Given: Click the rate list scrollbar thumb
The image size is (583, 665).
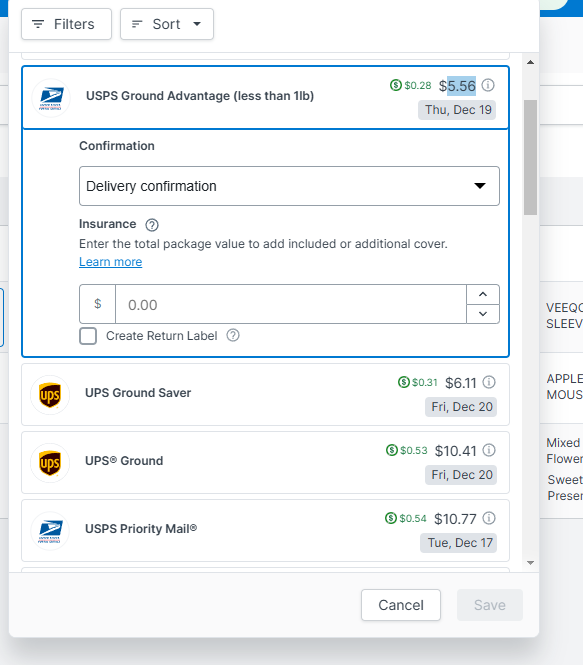Looking at the screenshot, I should [x=530, y=157].
